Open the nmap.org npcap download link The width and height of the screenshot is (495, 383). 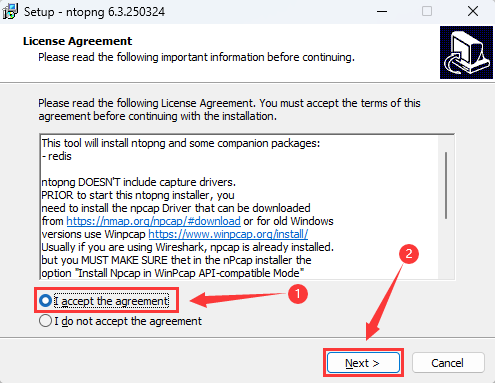point(153,221)
